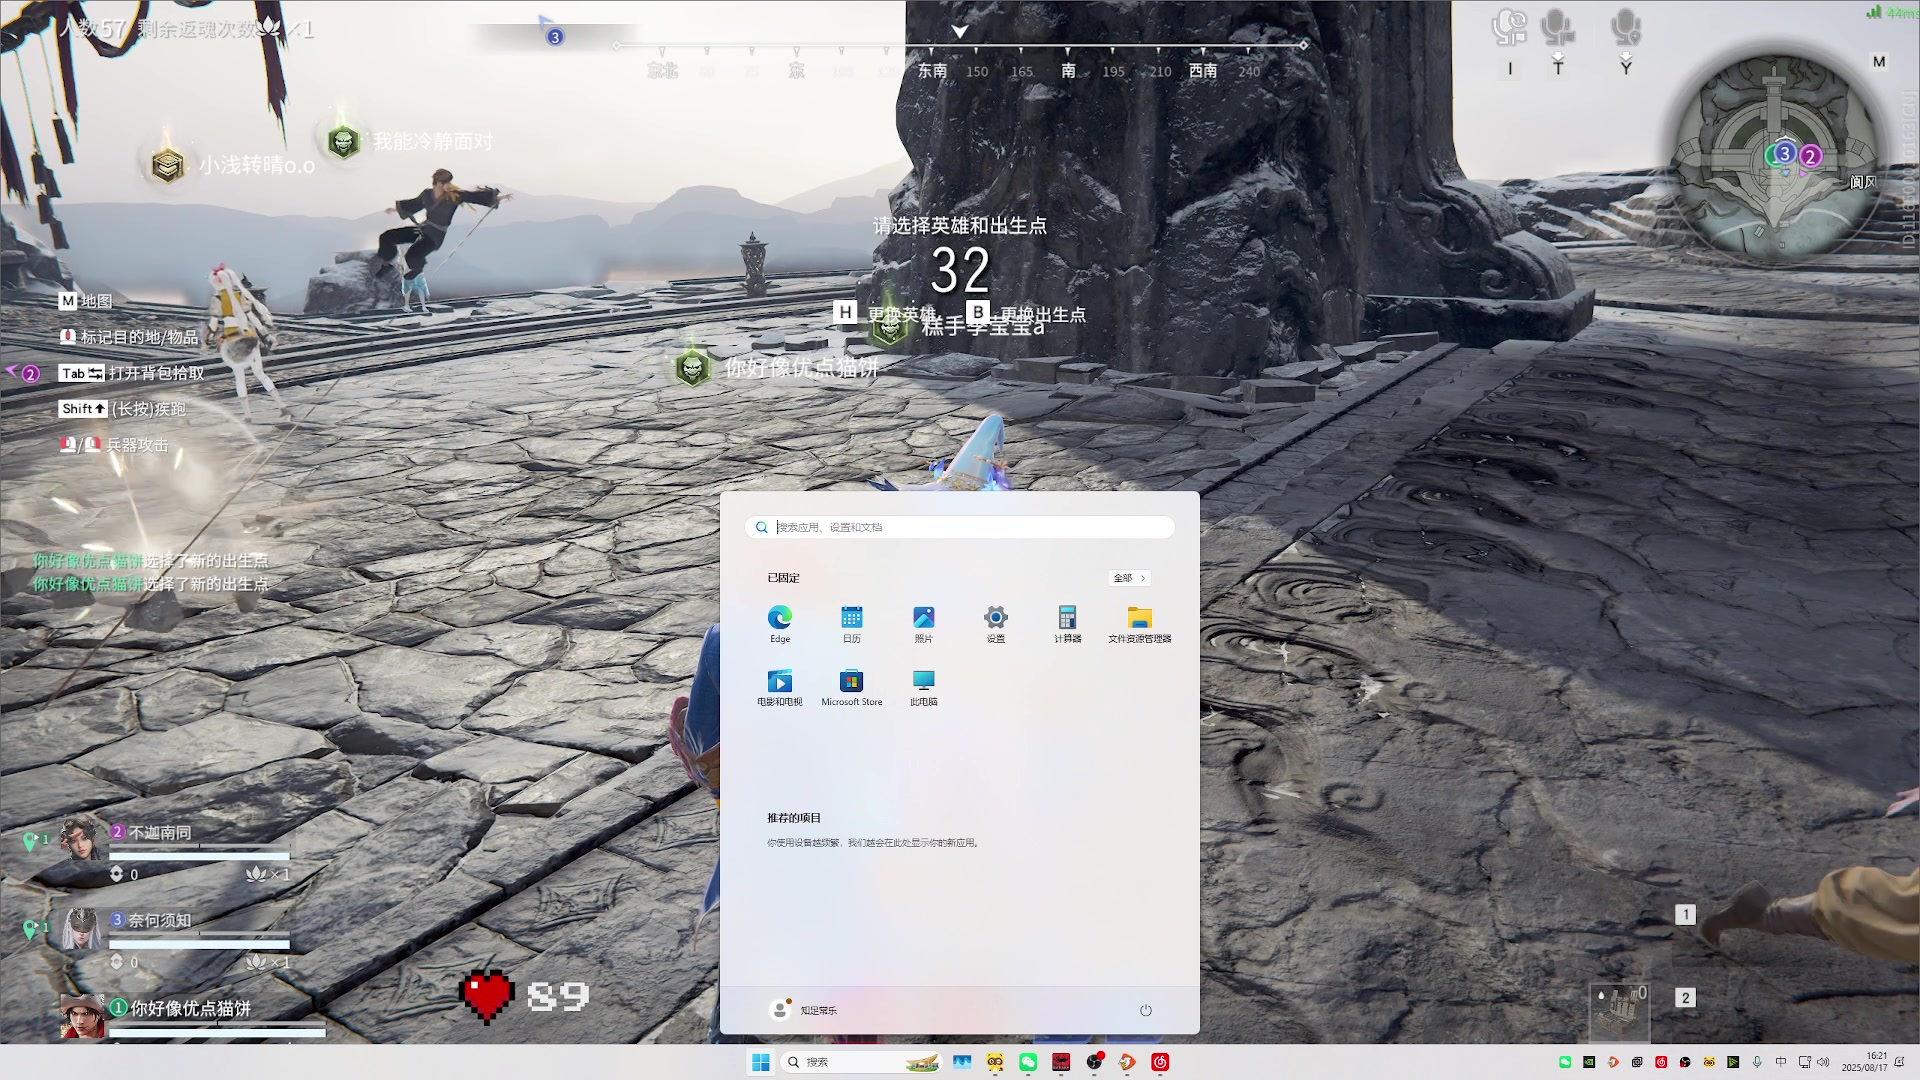This screenshot has width=1920, height=1080.
Task: Click the 已固定 pinned heading
Action: pyautogui.click(x=783, y=578)
